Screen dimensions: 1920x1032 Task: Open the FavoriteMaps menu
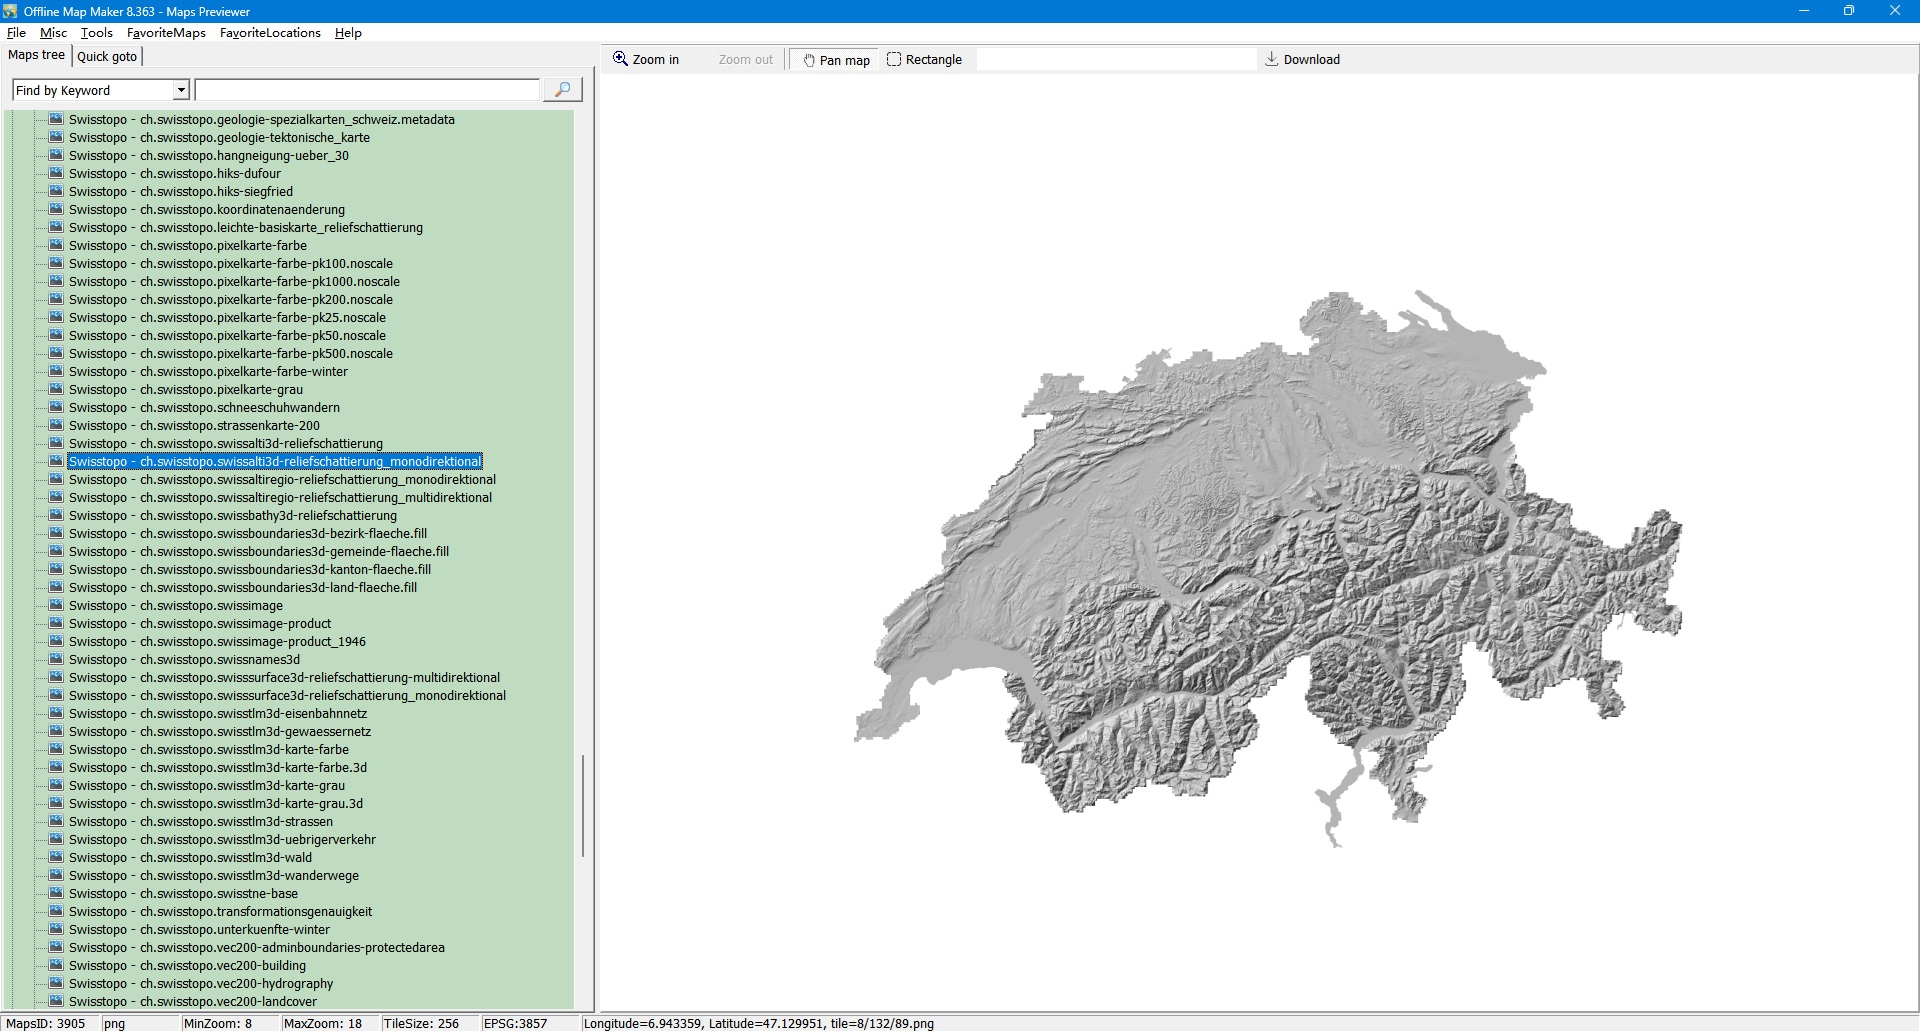166,33
